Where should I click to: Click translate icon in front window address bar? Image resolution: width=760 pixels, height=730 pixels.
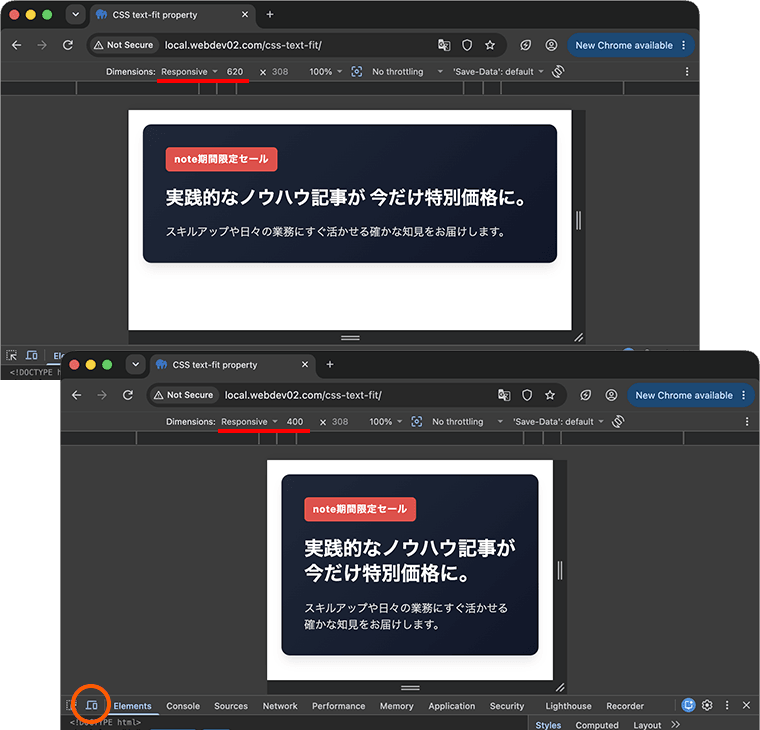(504, 395)
